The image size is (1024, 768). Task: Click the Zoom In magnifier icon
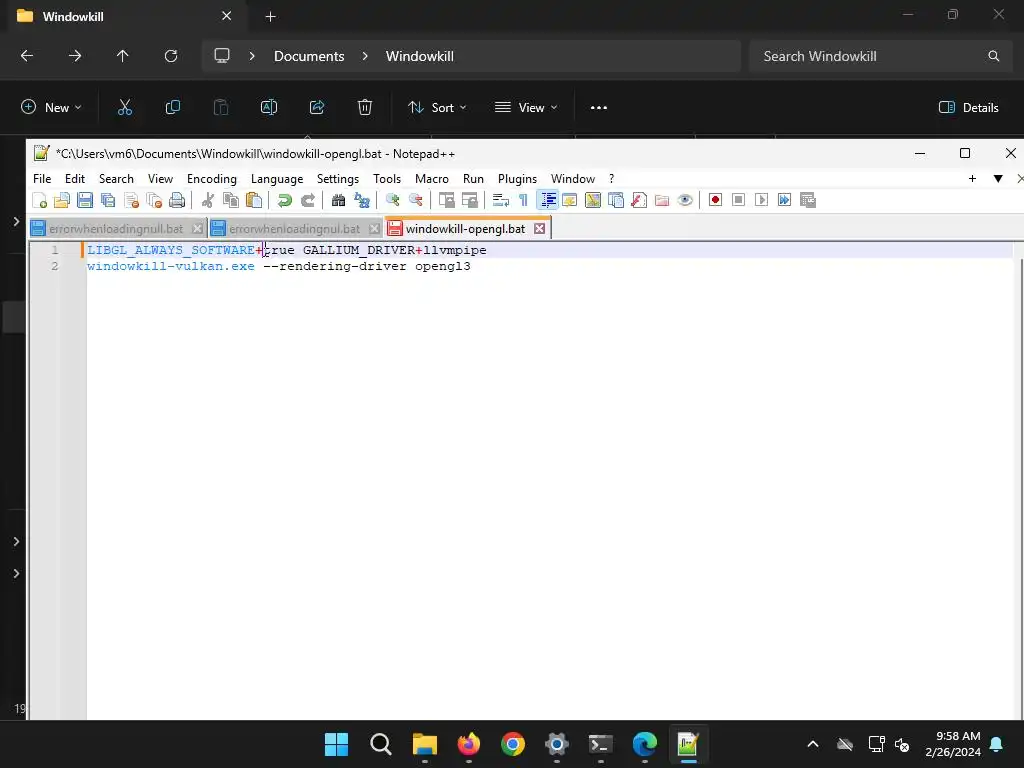pos(392,200)
